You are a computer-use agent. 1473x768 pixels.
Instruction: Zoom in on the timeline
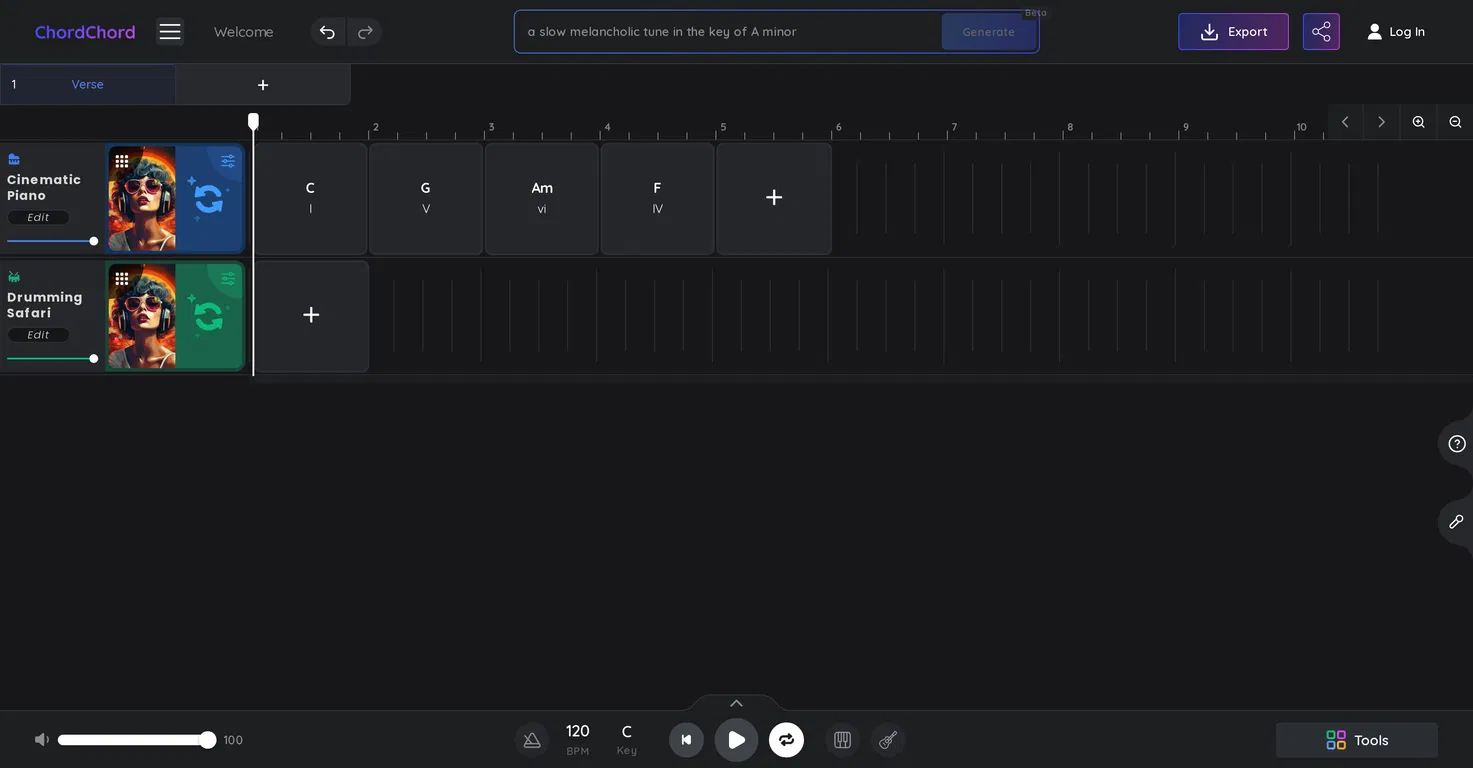pos(1418,122)
